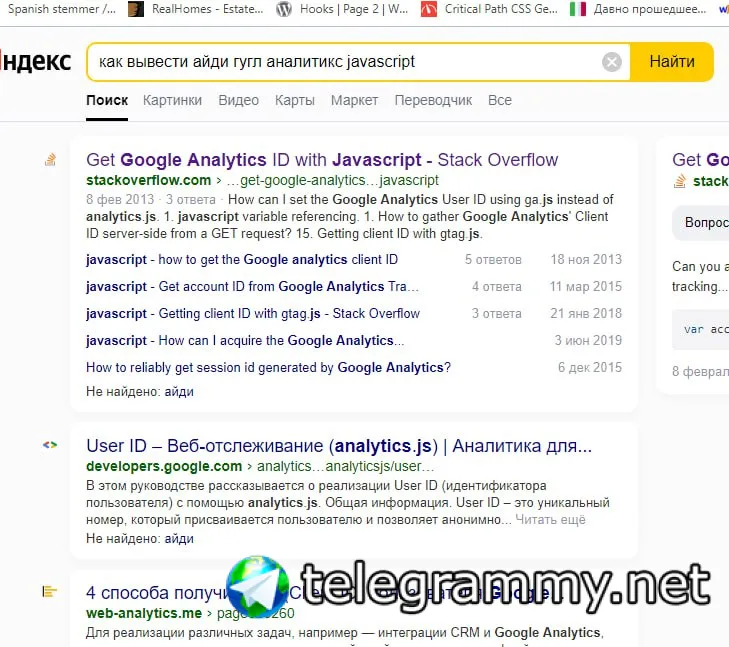Switch to the Видео tab
This screenshot has width=729, height=647.
click(x=239, y=100)
